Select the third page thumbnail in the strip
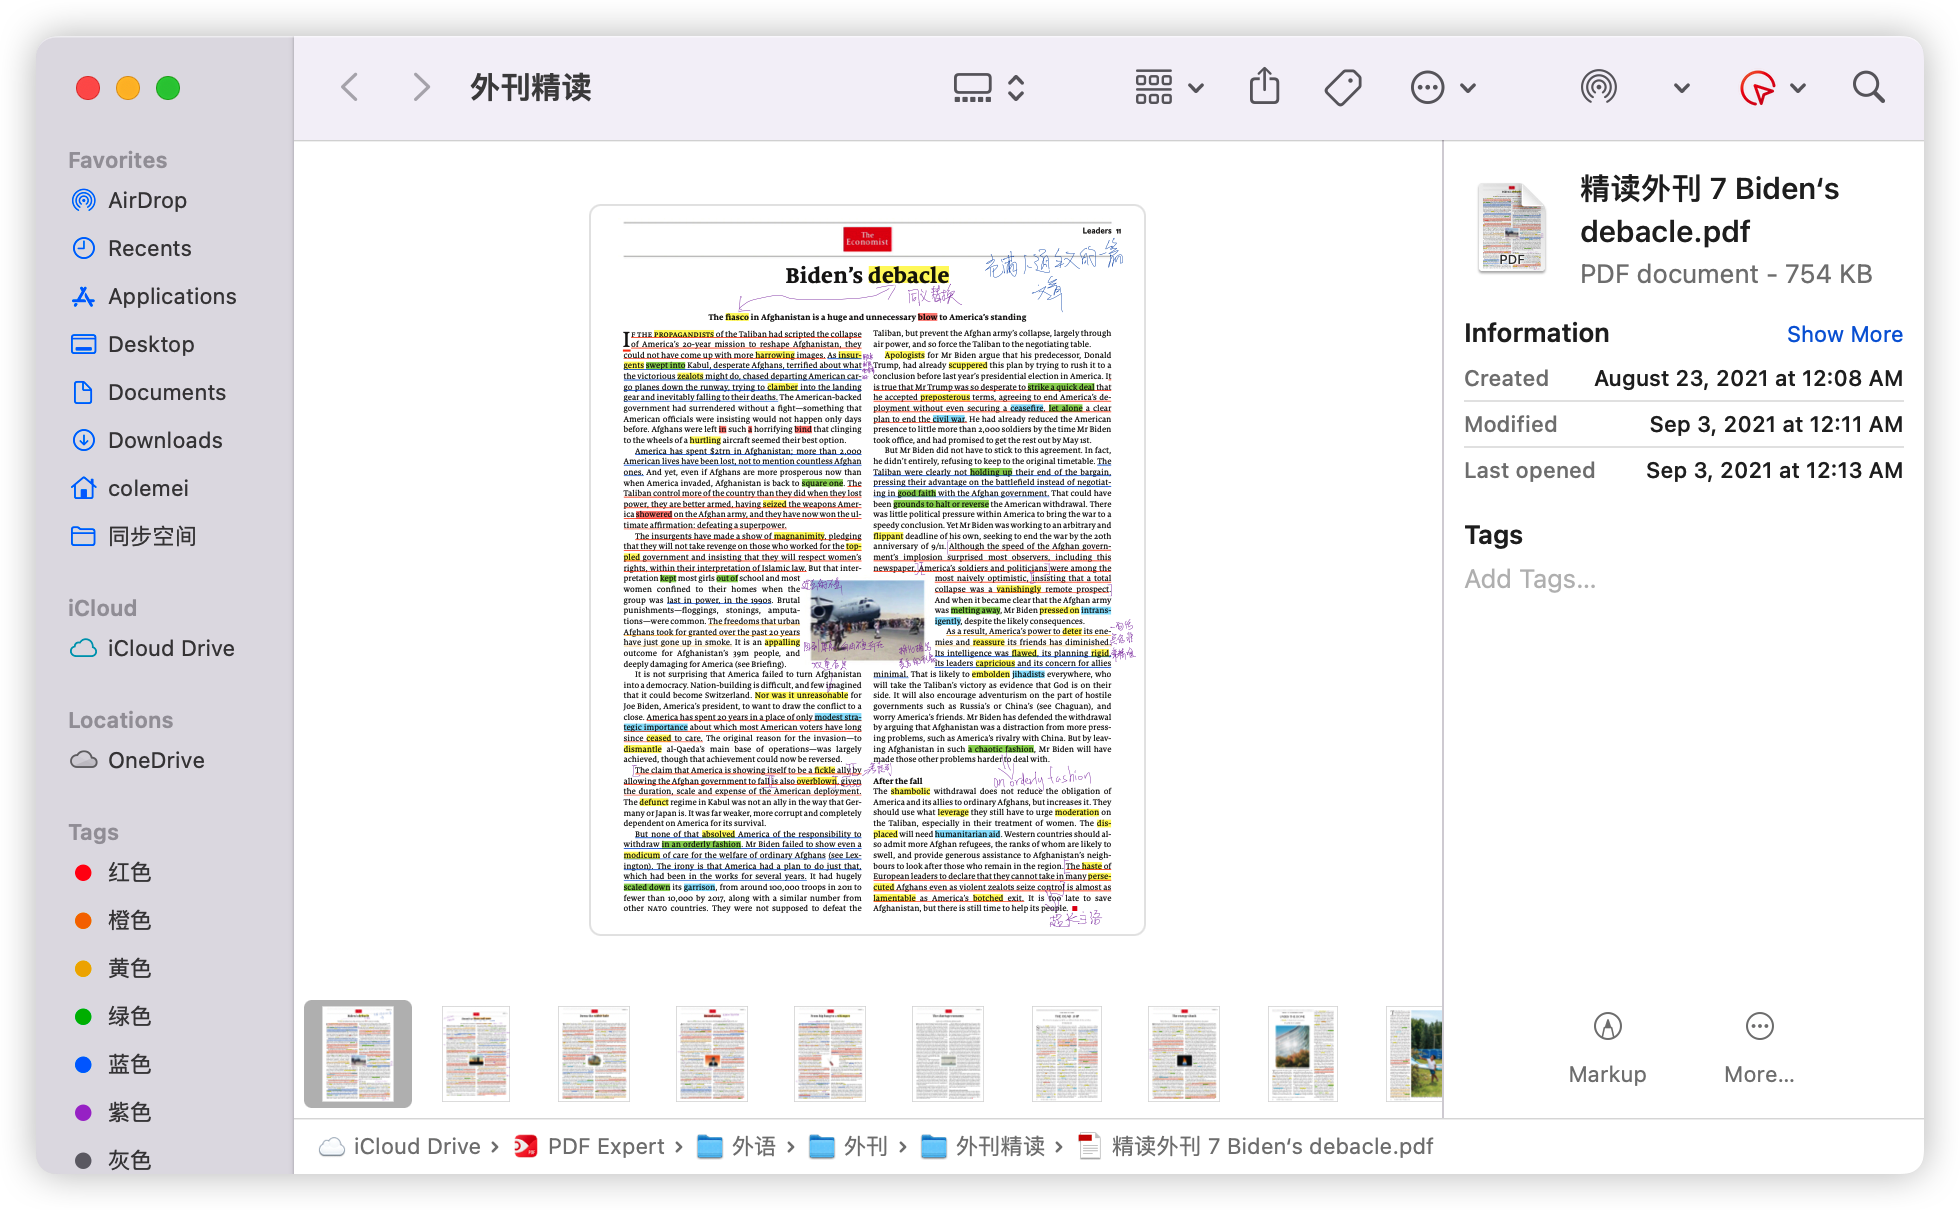1960x1210 pixels. pyautogui.click(x=594, y=1054)
